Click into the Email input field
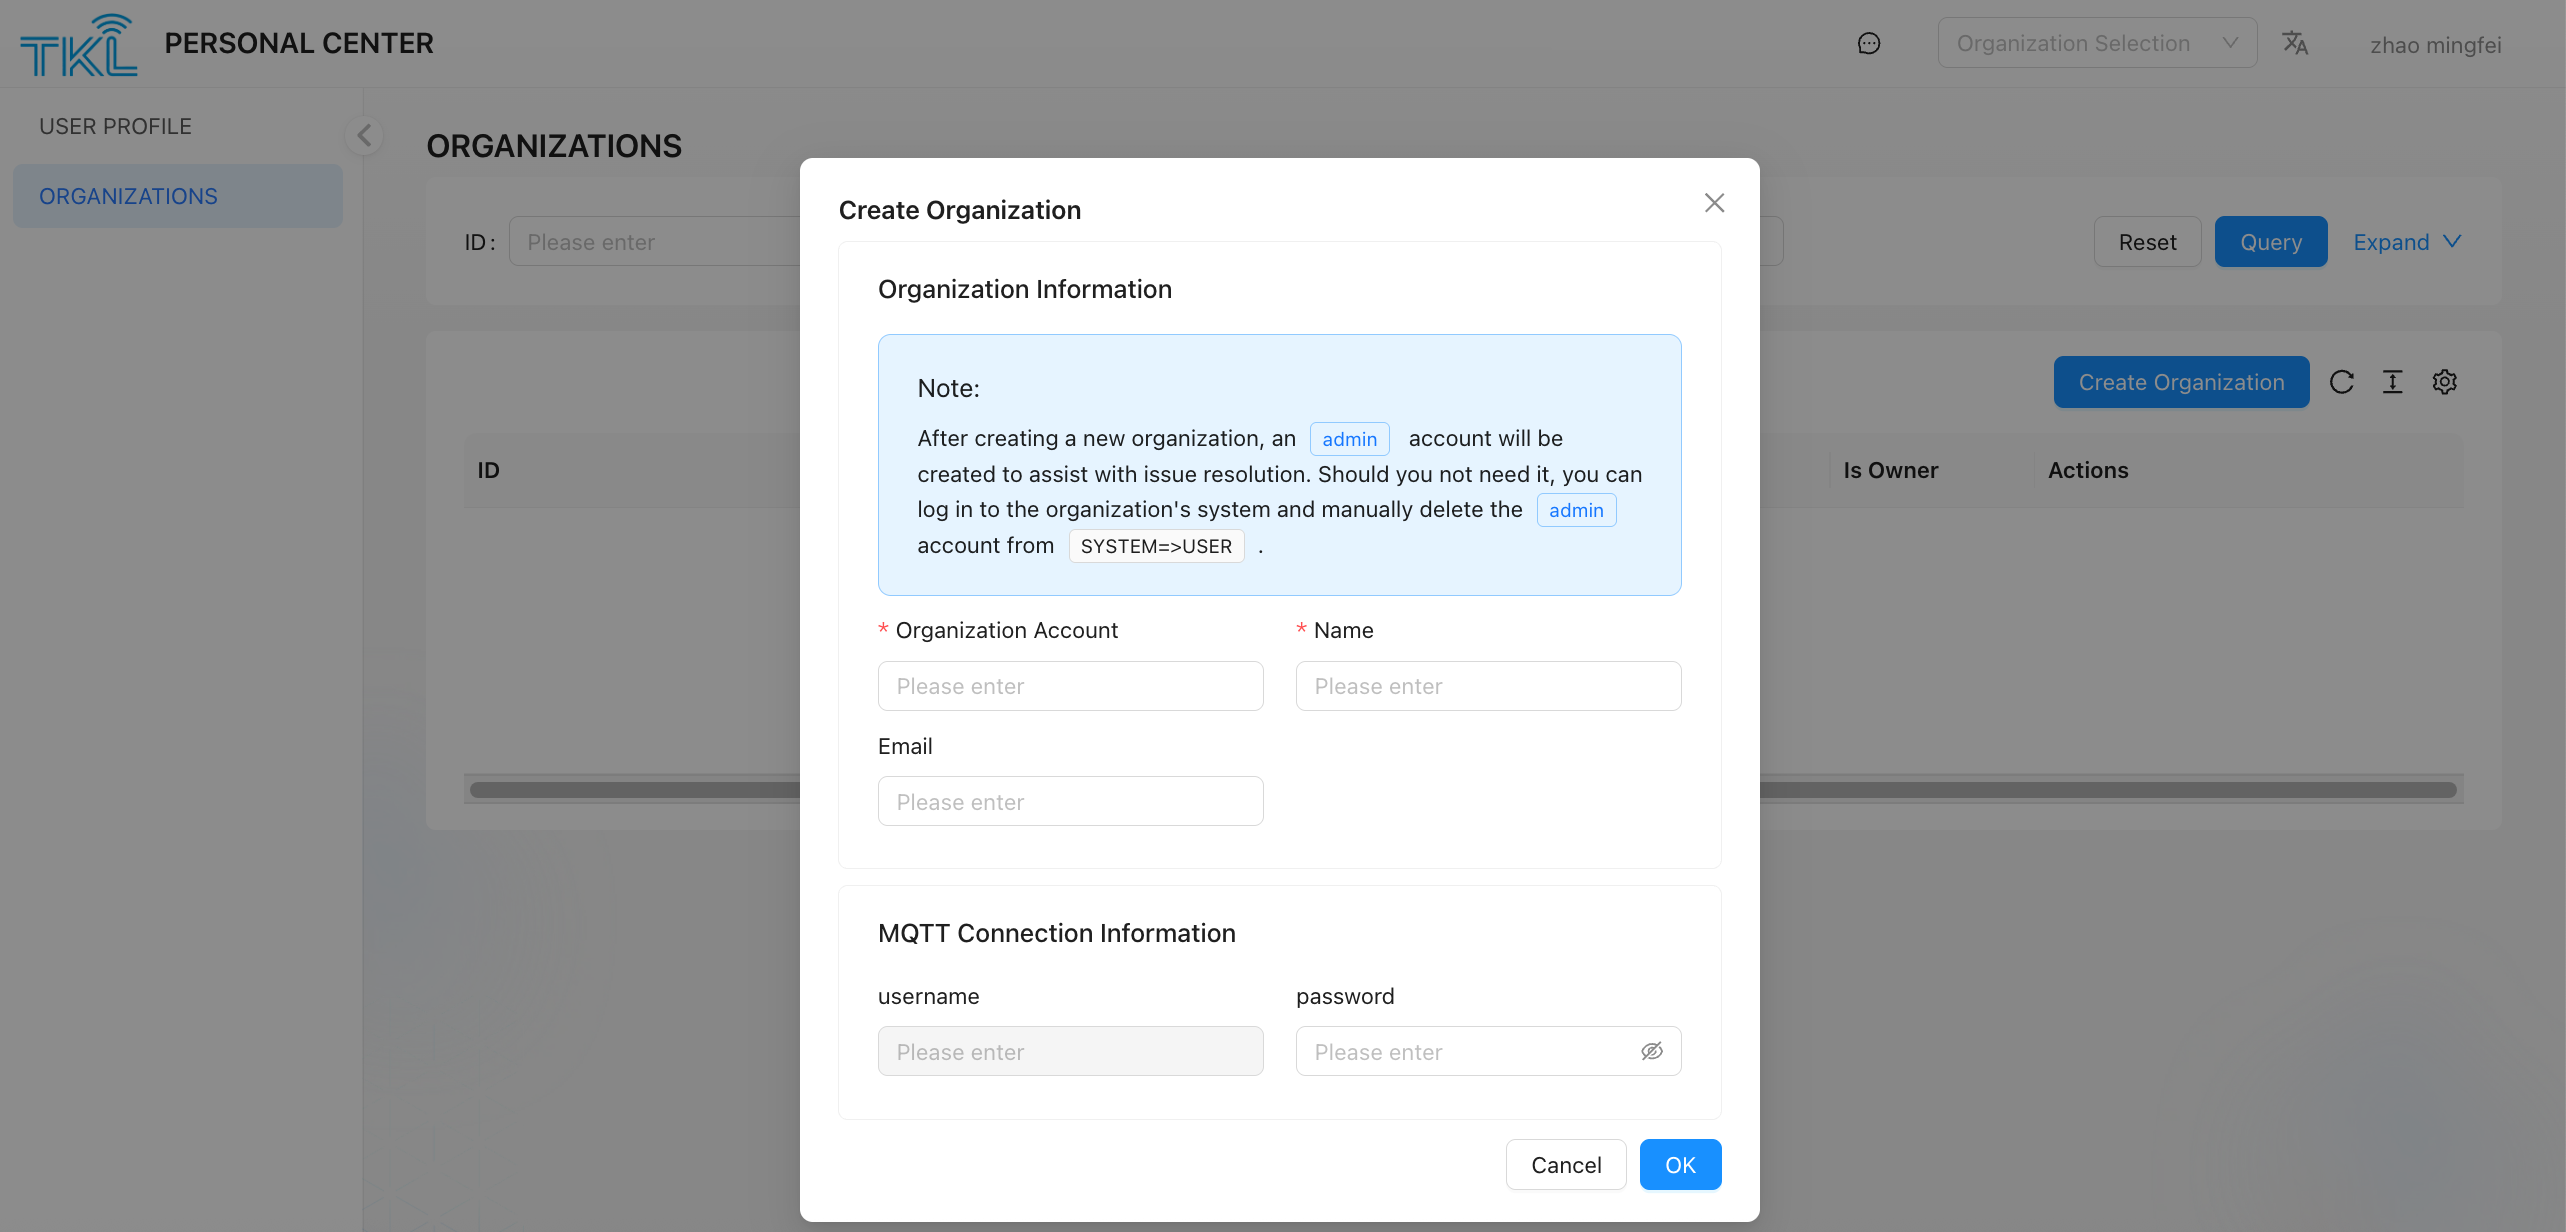 tap(1070, 802)
